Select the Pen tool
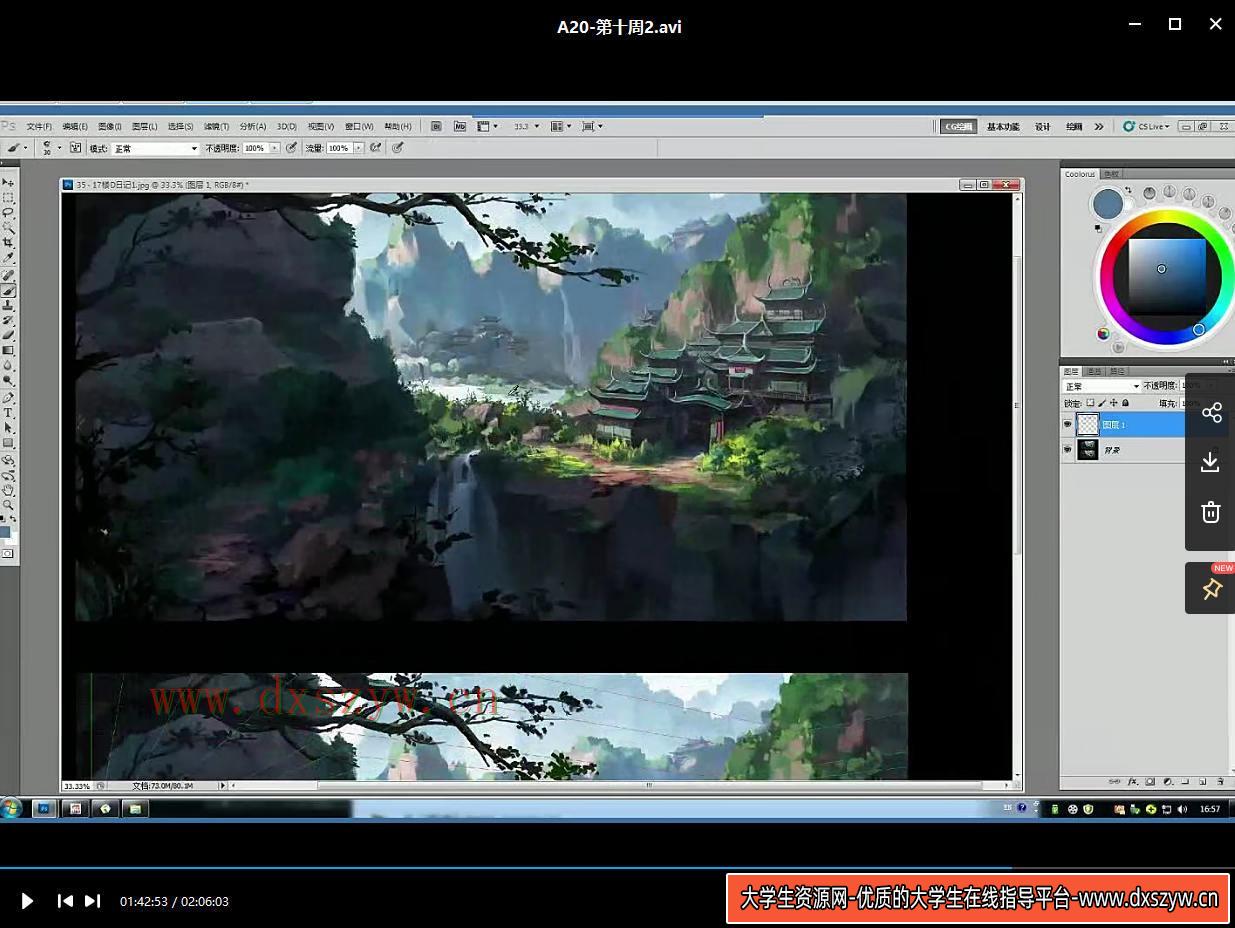The image size is (1235, 928). pos(8,398)
